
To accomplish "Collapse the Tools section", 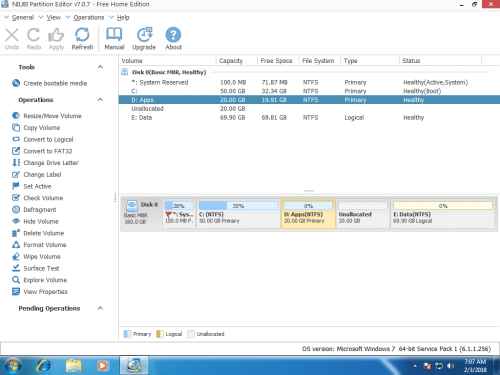I will (100, 67).
